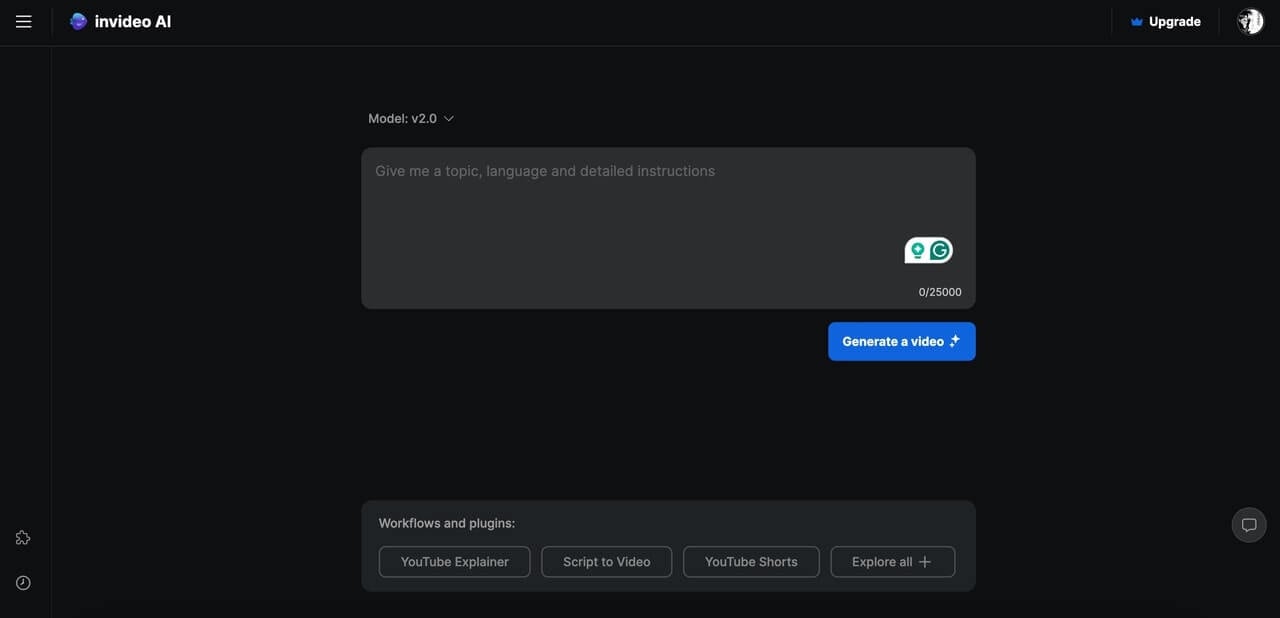Open the chat support bubble icon
Image resolution: width=1280 pixels, height=618 pixels.
tap(1249, 525)
